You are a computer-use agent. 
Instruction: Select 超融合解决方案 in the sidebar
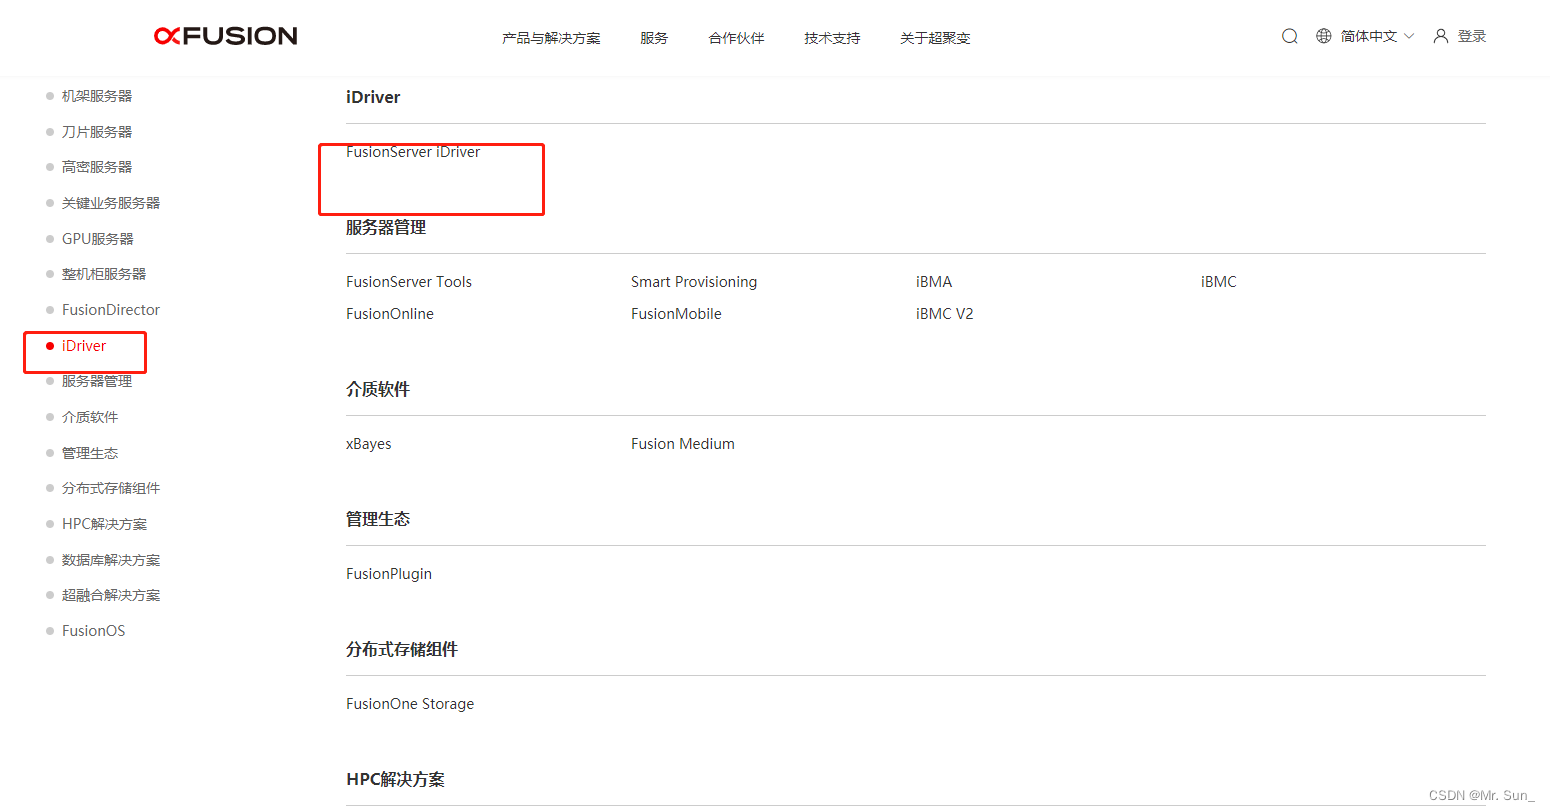click(111, 595)
